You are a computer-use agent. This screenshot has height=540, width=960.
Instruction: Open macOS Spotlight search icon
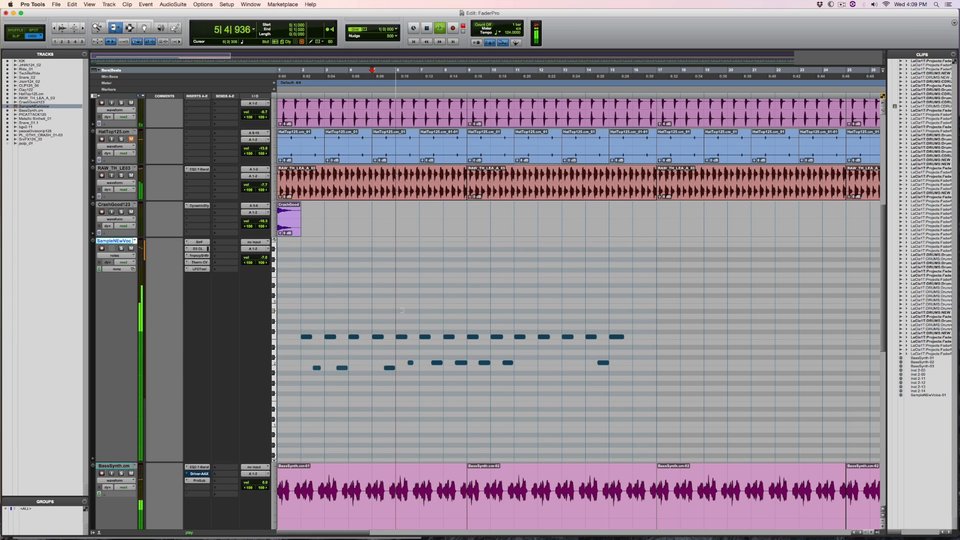[936, 4]
